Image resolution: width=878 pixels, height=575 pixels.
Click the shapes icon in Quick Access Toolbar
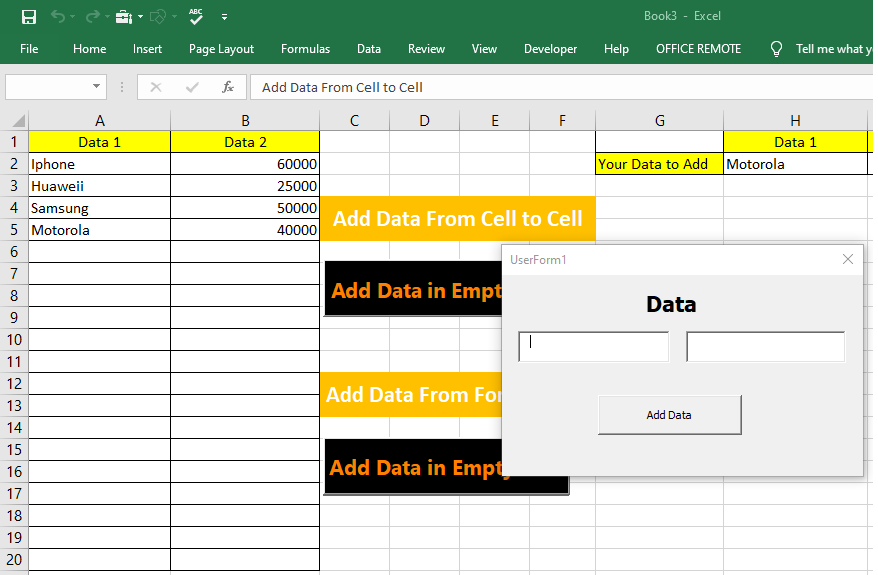point(158,17)
